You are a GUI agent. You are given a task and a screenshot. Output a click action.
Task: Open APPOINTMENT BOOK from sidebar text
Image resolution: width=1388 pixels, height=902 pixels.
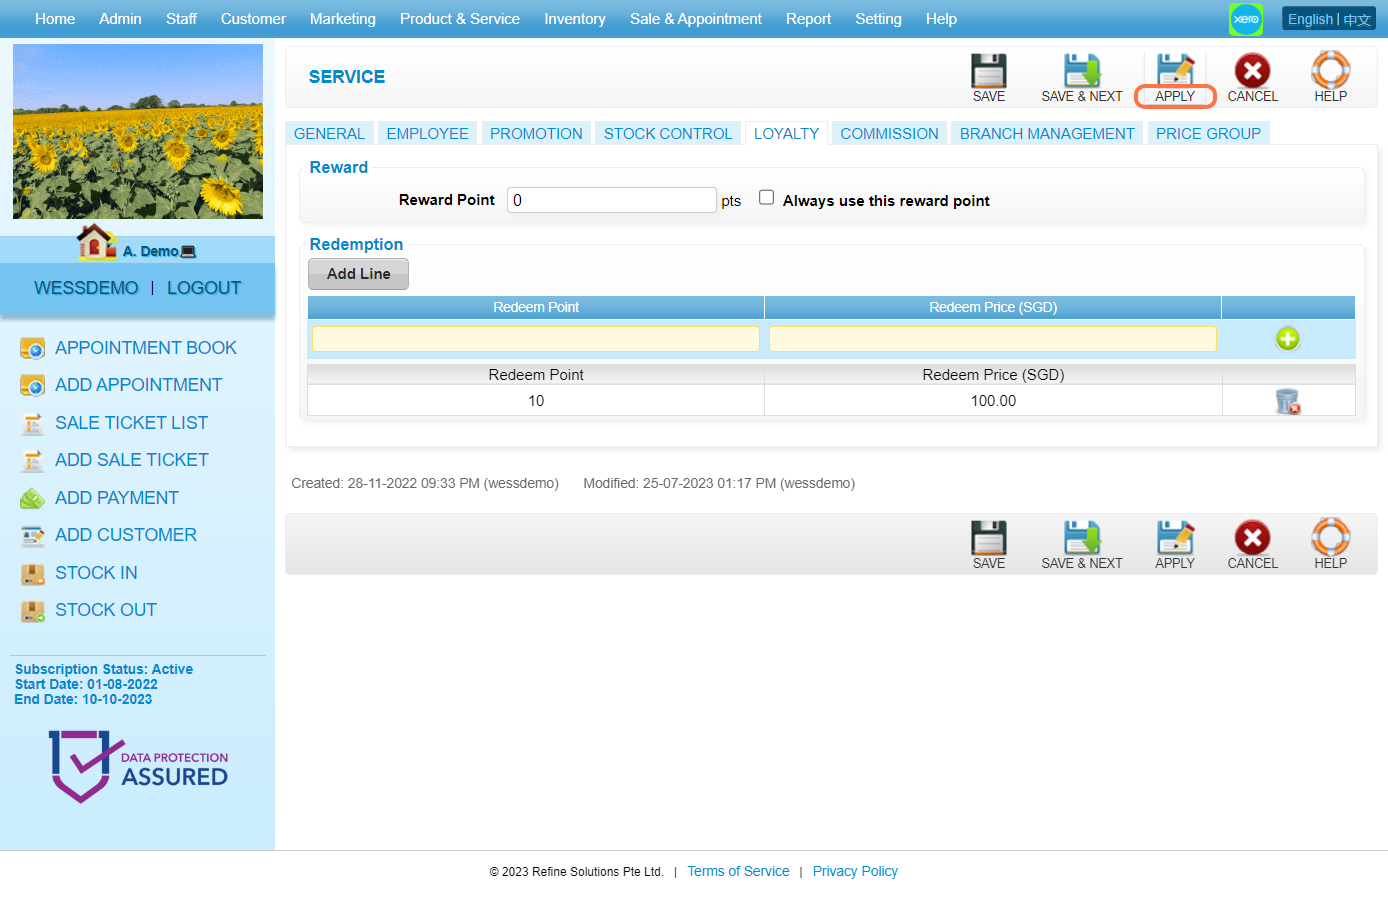click(146, 348)
